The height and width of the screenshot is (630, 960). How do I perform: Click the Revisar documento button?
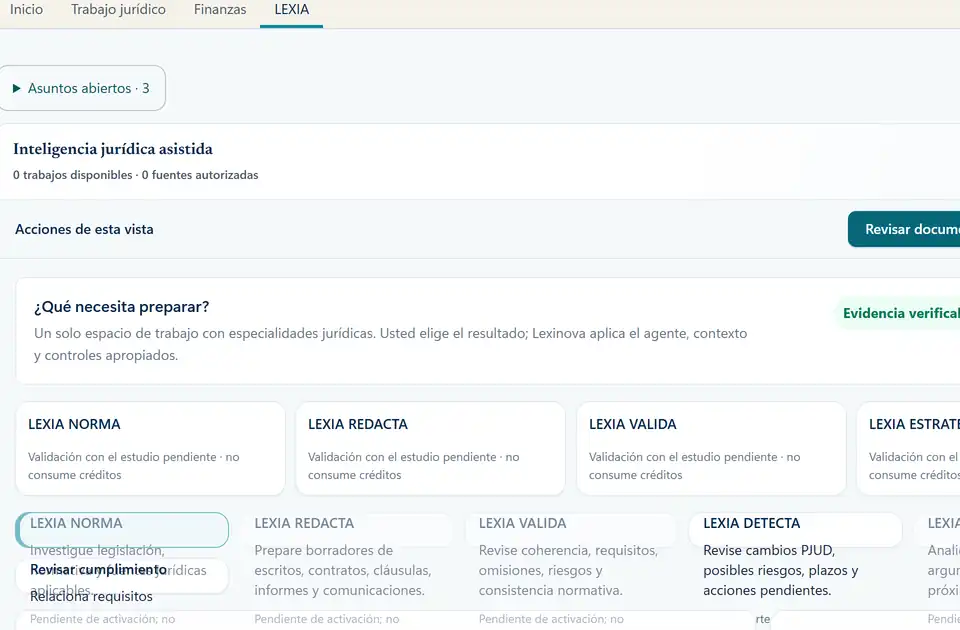click(904, 230)
